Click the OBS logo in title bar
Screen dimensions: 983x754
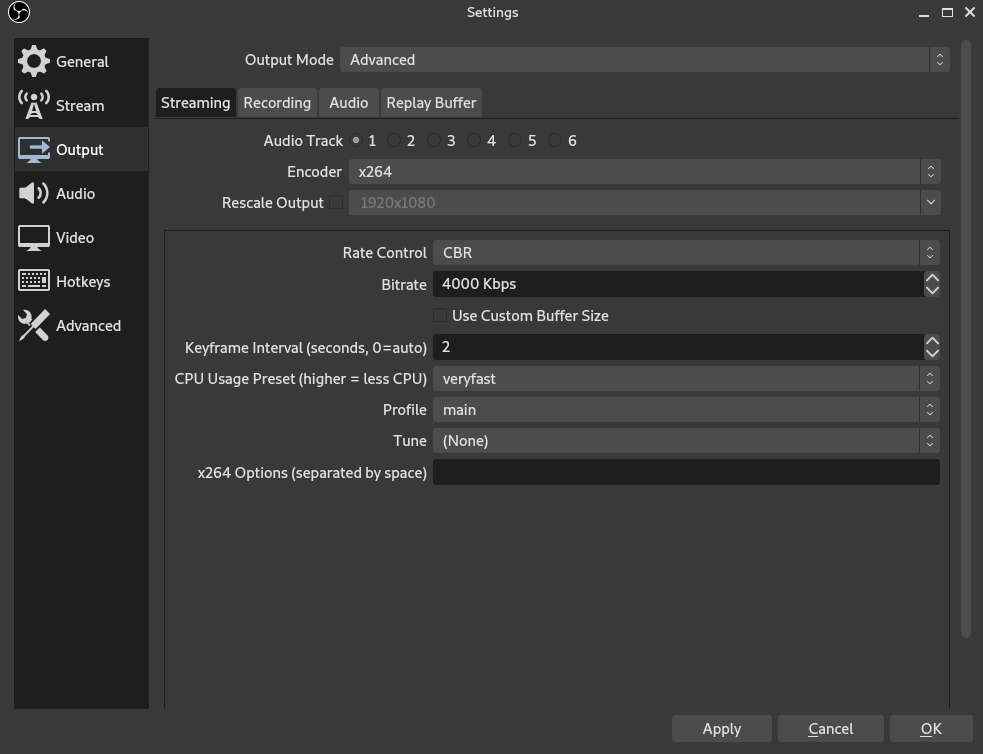pos(19,12)
